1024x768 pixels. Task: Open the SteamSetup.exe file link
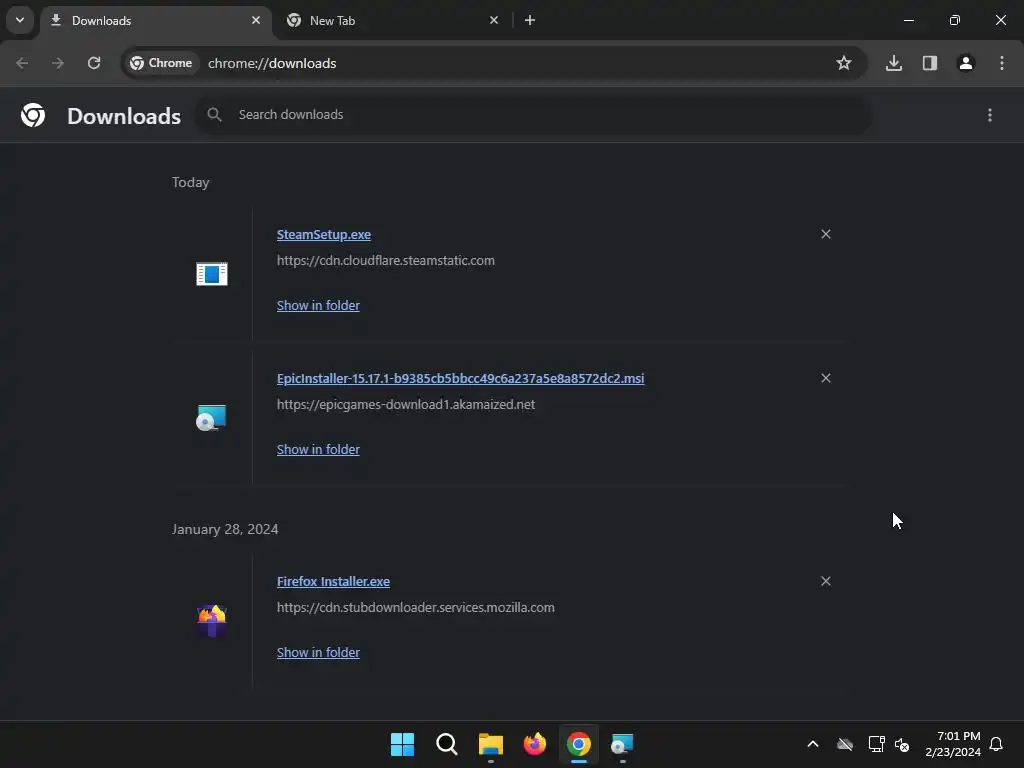coord(324,234)
